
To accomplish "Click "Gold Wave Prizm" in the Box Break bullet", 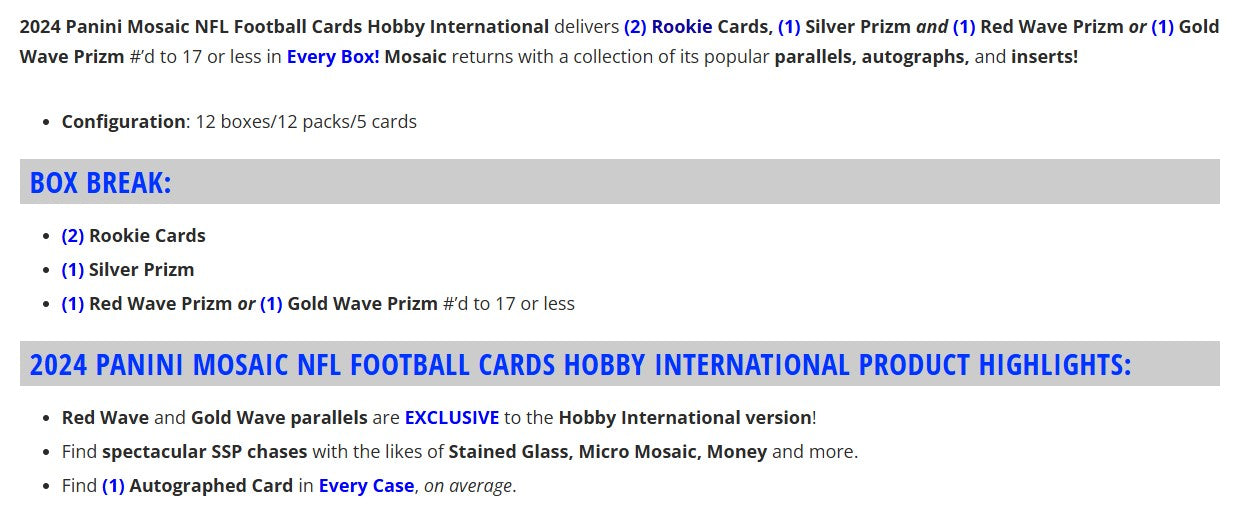I will point(362,303).
